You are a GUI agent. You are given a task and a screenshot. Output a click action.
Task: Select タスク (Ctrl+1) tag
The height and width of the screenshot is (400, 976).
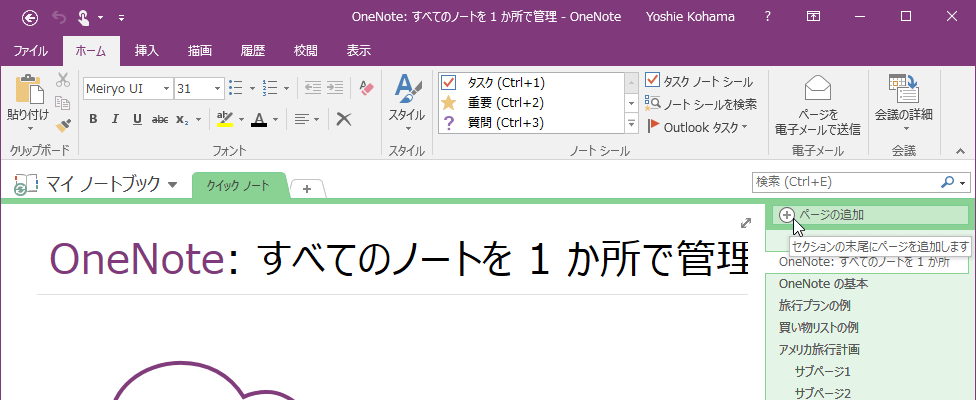(x=530, y=83)
